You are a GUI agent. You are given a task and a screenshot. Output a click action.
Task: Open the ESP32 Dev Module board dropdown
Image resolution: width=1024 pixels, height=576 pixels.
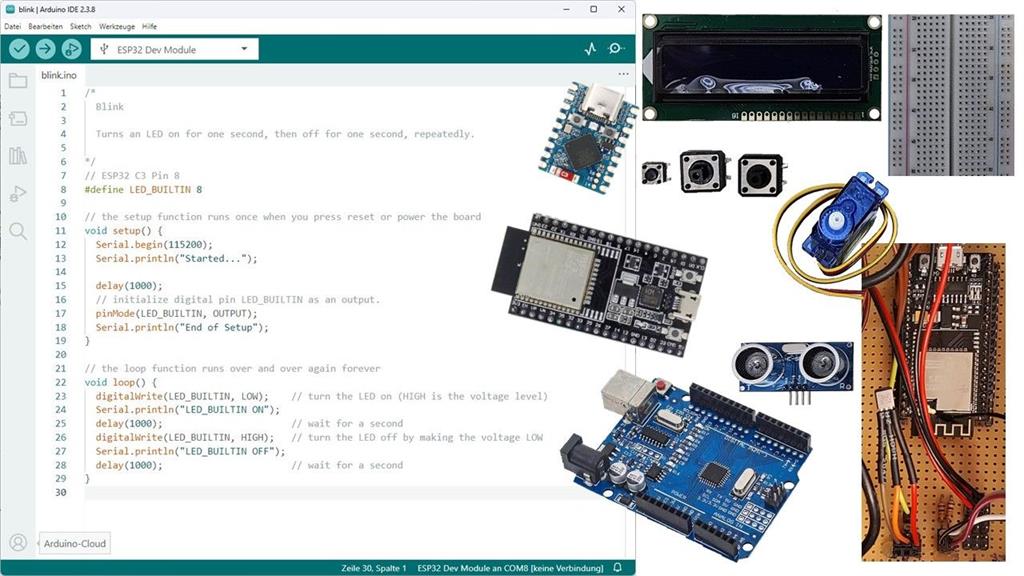coord(174,49)
